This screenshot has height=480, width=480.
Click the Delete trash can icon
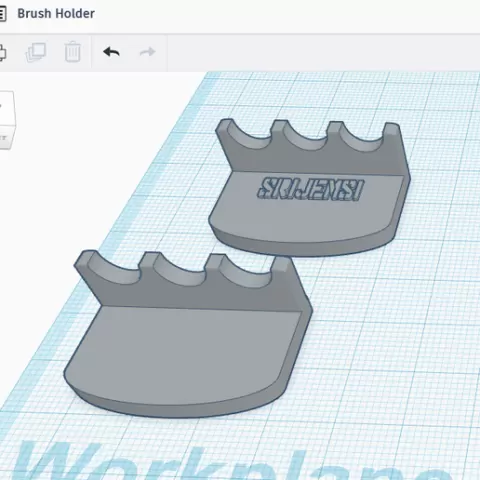tap(72, 52)
